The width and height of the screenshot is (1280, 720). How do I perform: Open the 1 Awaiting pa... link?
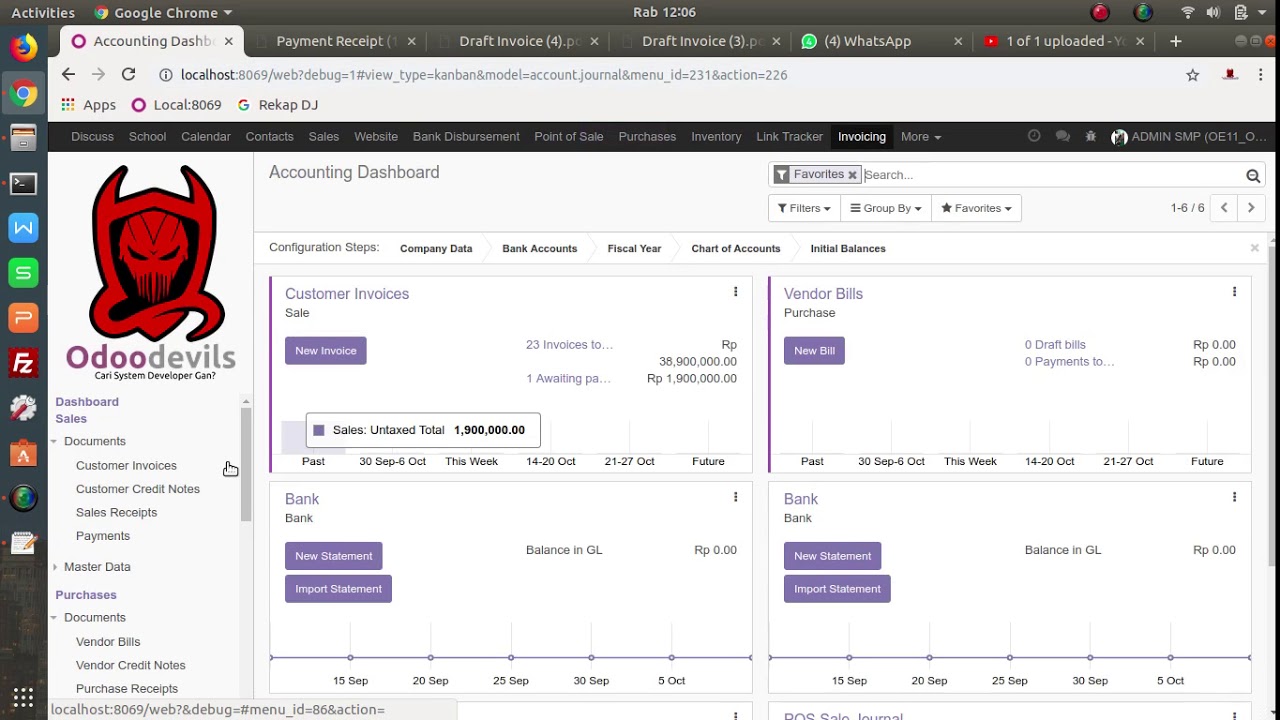coord(568,379)
